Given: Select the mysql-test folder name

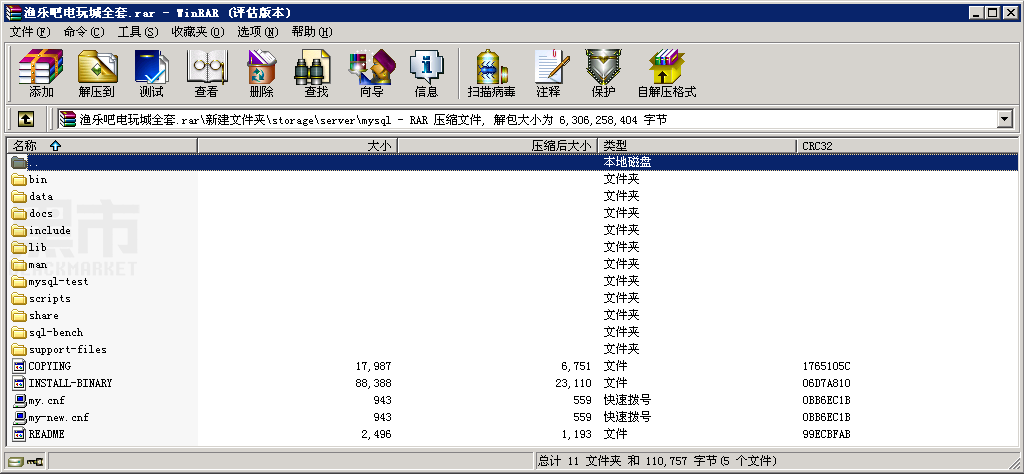Looking at the screenshot, I should [59, 281].
